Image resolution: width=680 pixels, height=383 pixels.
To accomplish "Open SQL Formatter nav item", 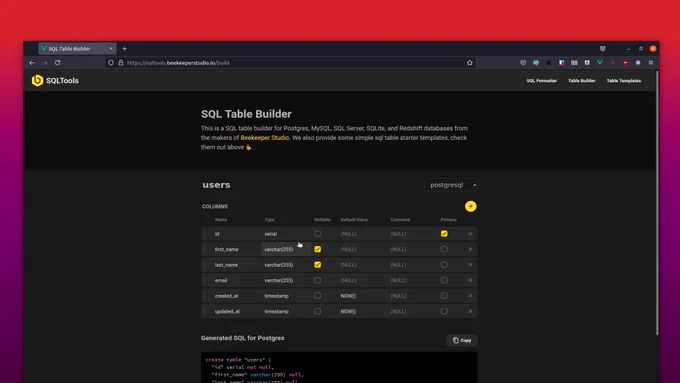I will pos(542,81).
